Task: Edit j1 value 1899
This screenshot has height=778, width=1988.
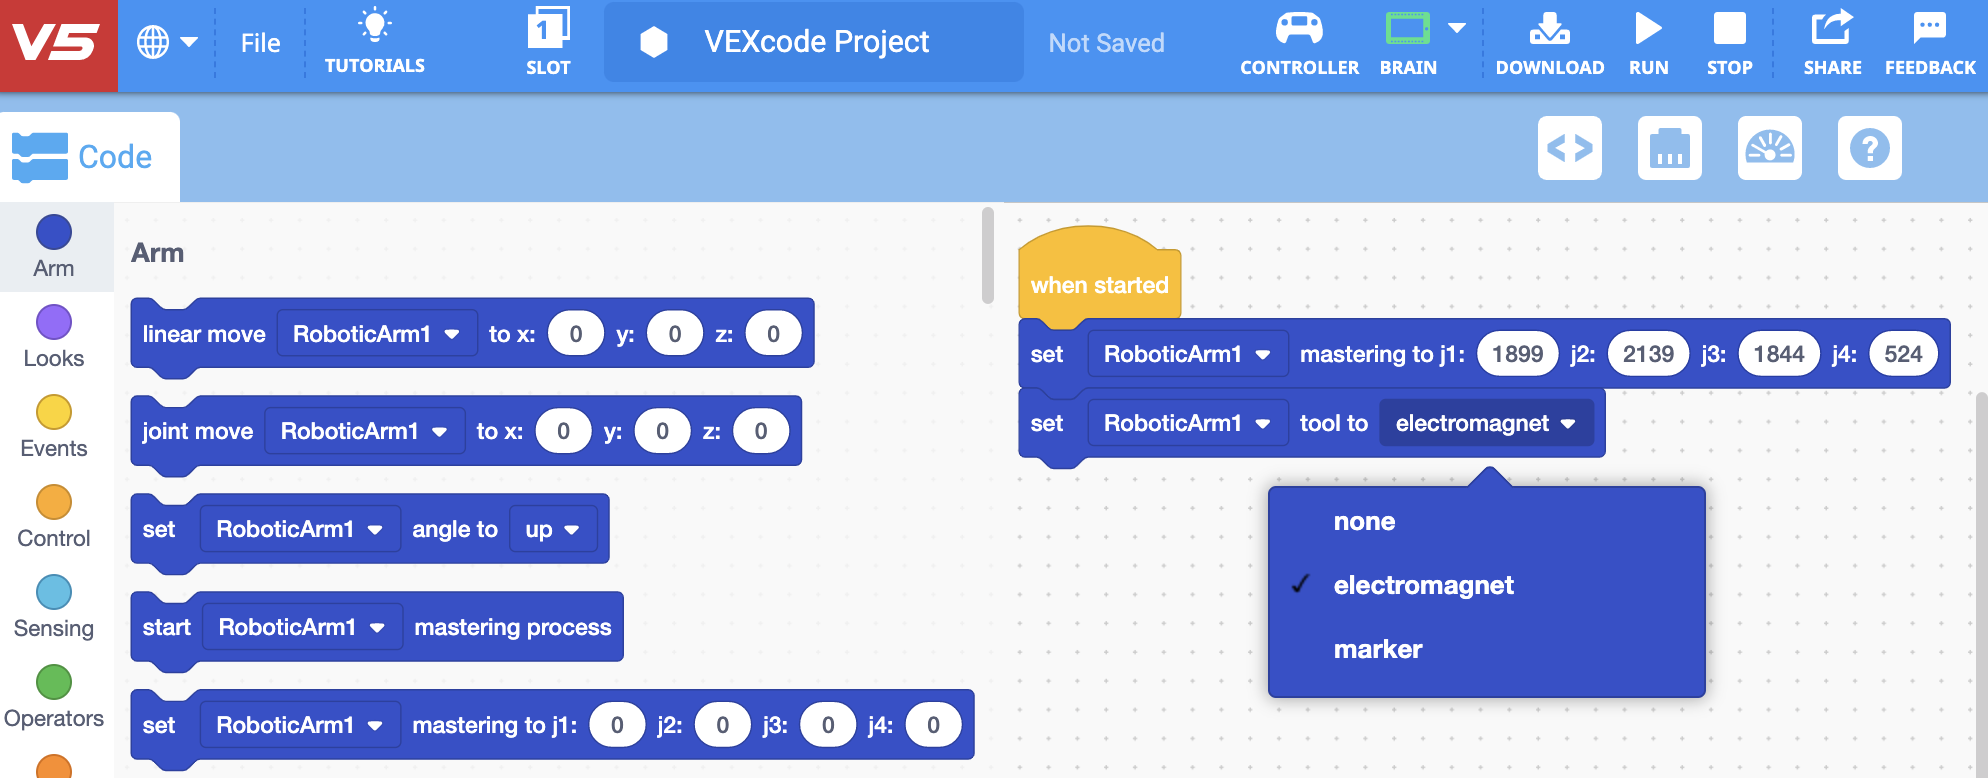Action: click(1517, 354)
